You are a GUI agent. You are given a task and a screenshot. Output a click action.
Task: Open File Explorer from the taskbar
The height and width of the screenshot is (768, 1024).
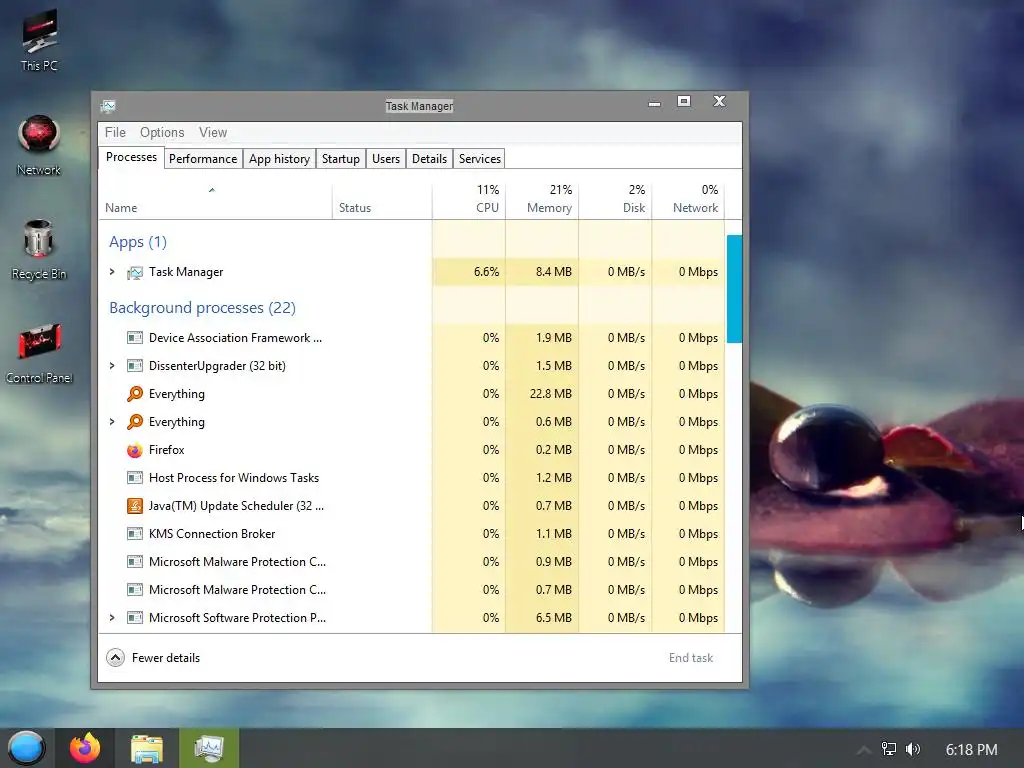pos(146,748)
